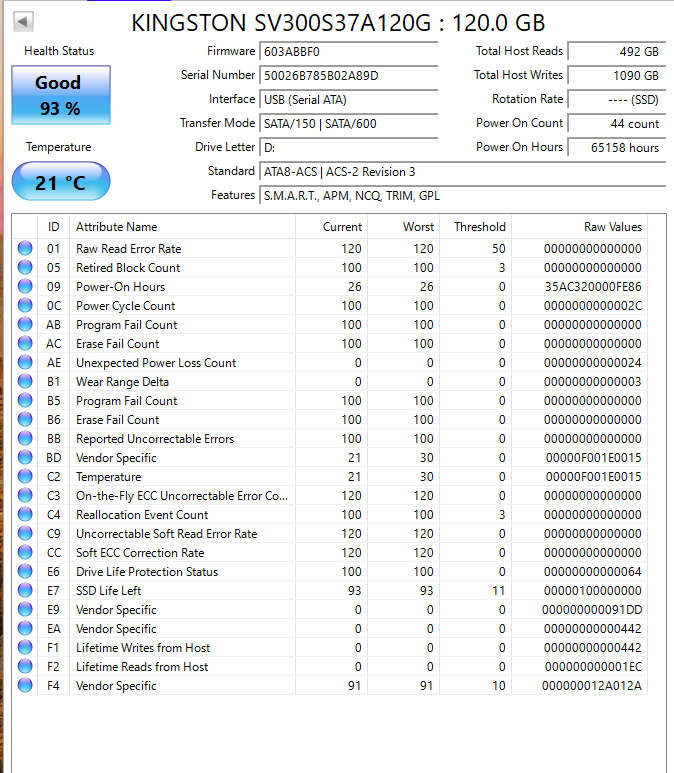Click the Current column header

(331, 227)
